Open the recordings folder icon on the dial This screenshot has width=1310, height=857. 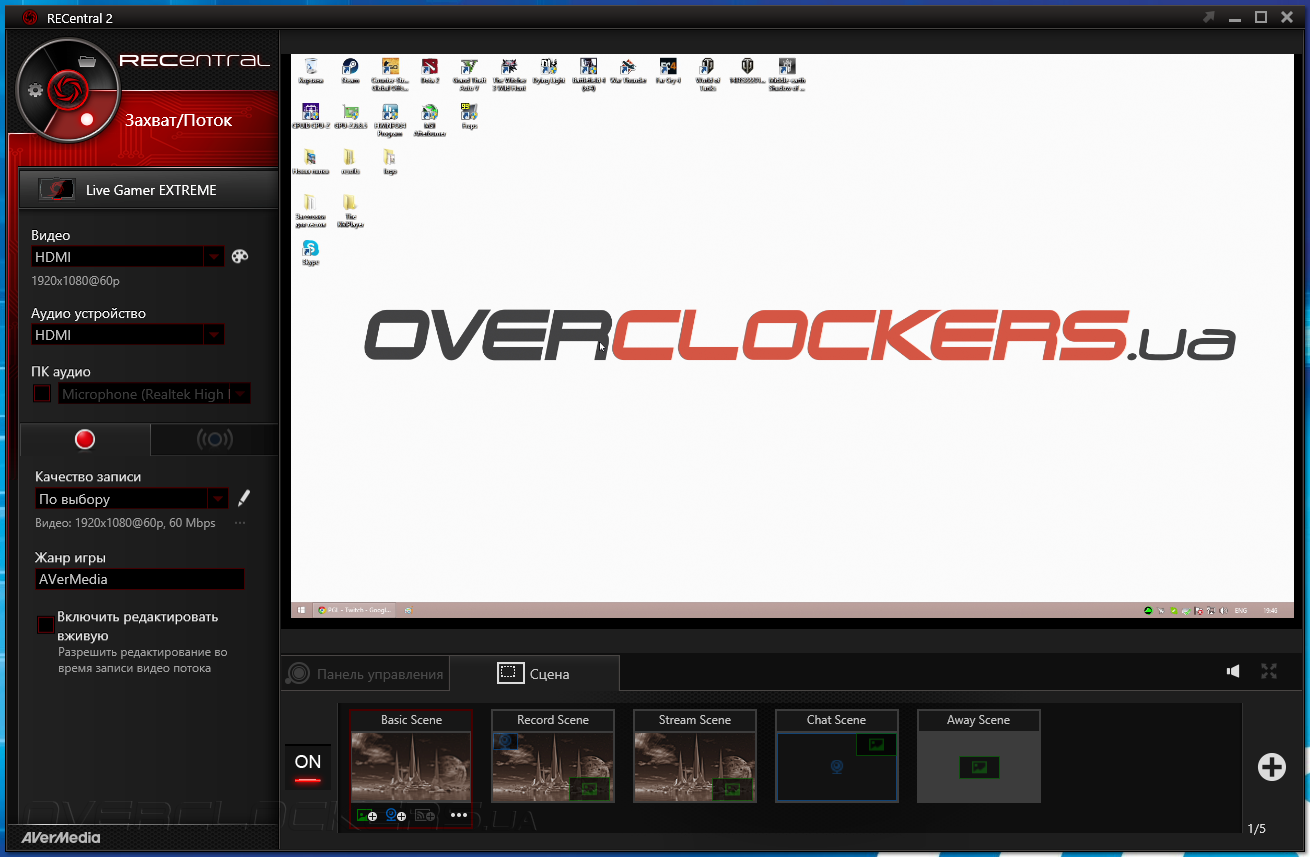click(x=86, y=61)
